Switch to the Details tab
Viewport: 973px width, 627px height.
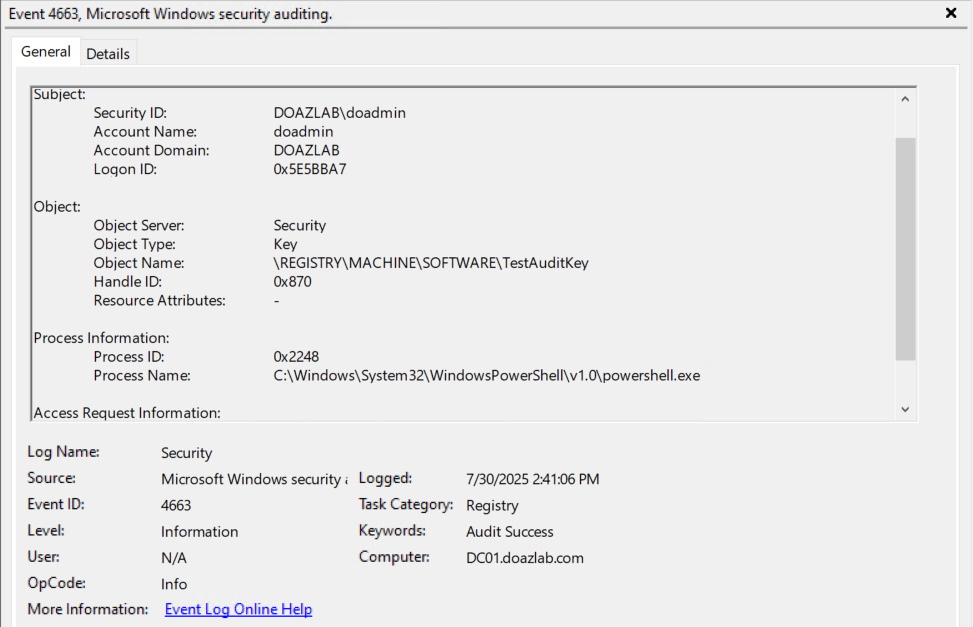[108, 54]
